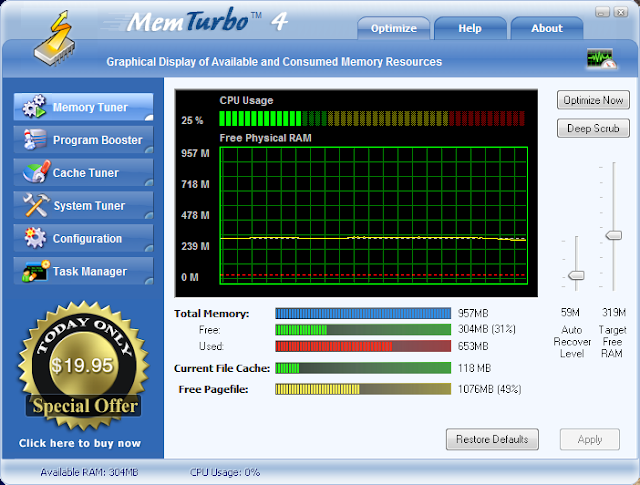Open the Configuration gear icon
The width and height of the screenshot is (640, 485).
coord(35,238)
